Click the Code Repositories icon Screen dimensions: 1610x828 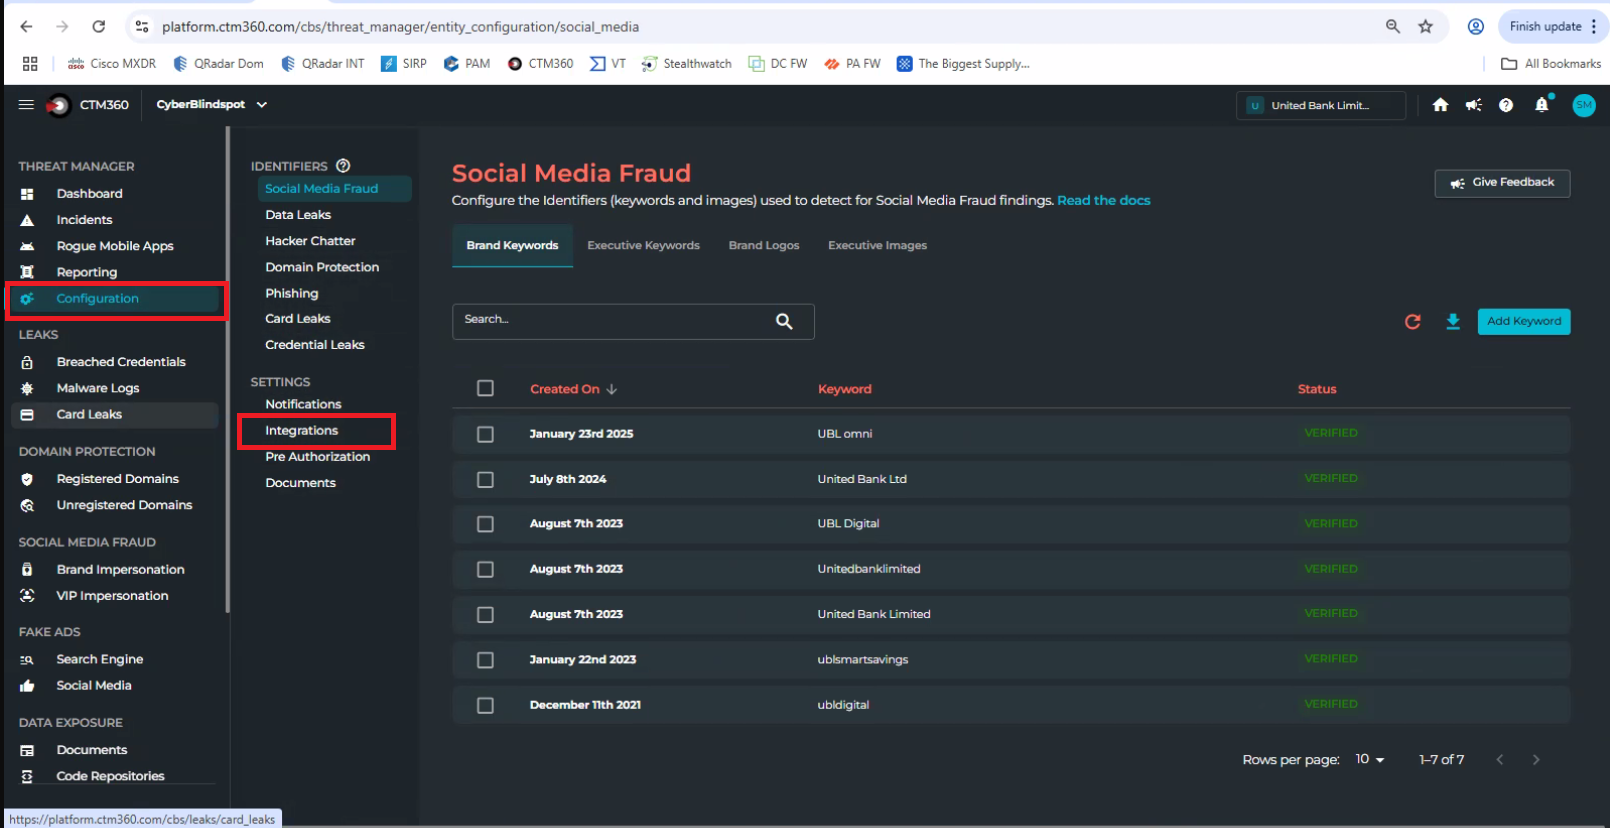(x=27, y=776)
